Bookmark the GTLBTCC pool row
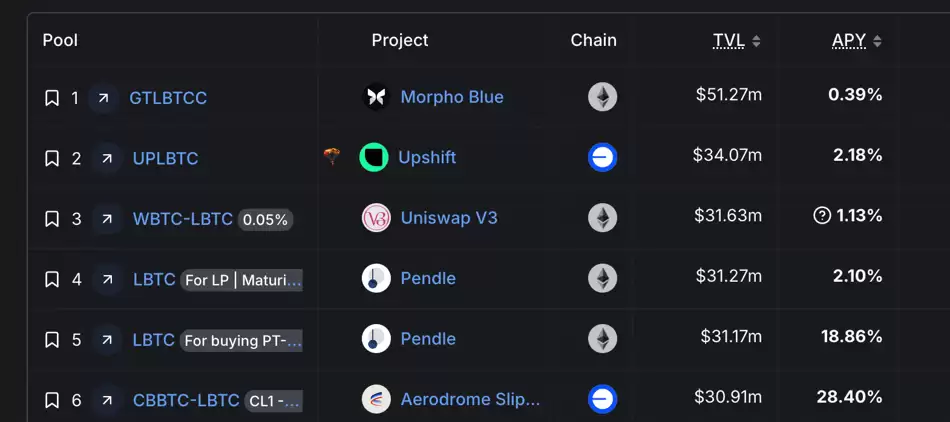Screen dimensions: 950x422 pyautogui.click(x=52, y=98)
